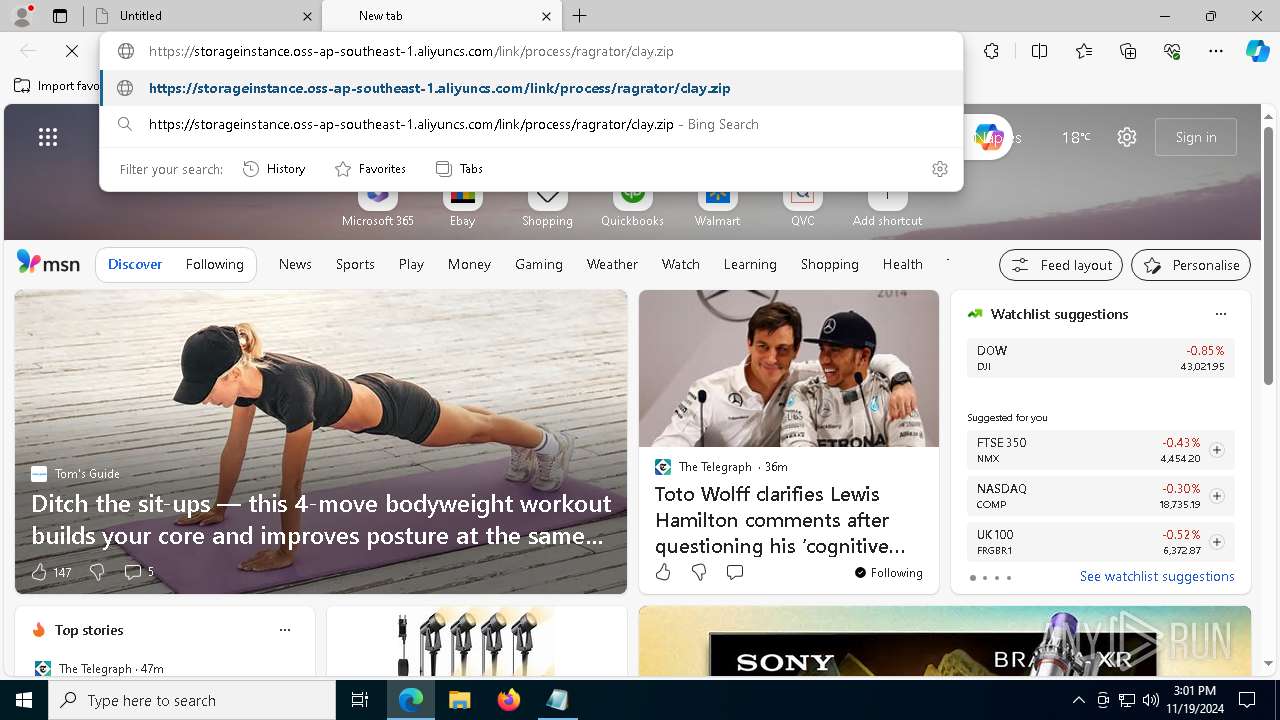Screen dimensions: 1280x720
Task: Open the Extensions puzzle icon
Action: 991,51
